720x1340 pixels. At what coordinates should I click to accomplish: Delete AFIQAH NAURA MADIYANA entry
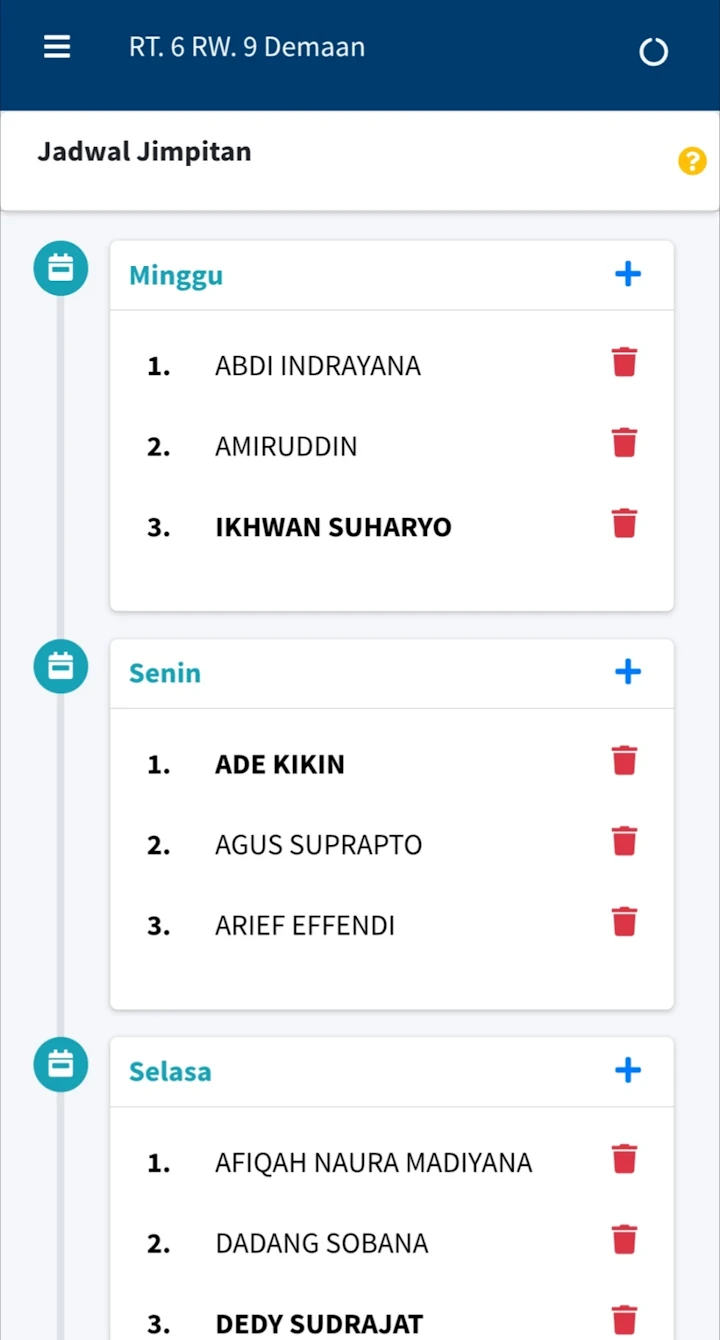pyautogui.click(x=624, y=1159)
